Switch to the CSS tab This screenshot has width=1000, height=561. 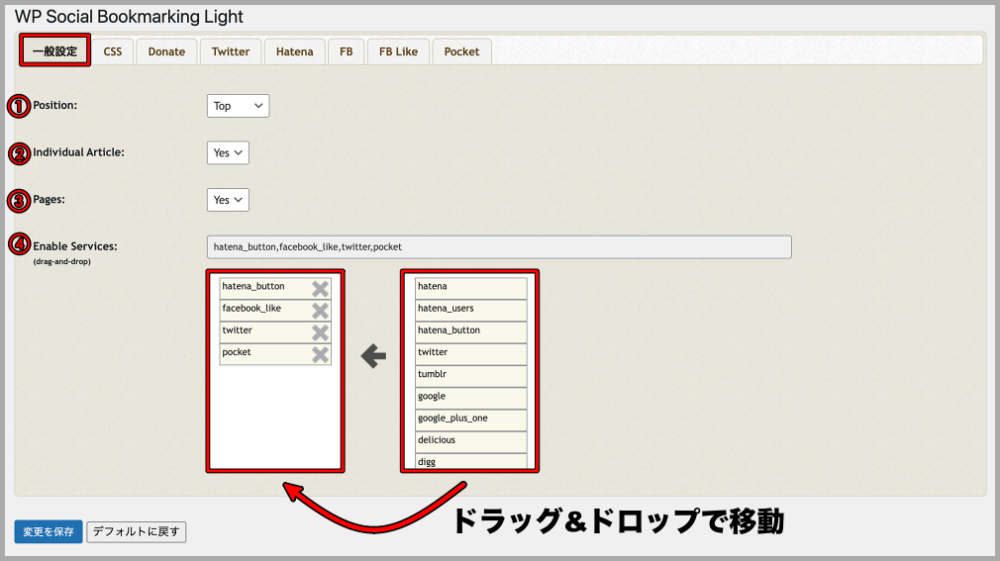click(x=113, y=52)
